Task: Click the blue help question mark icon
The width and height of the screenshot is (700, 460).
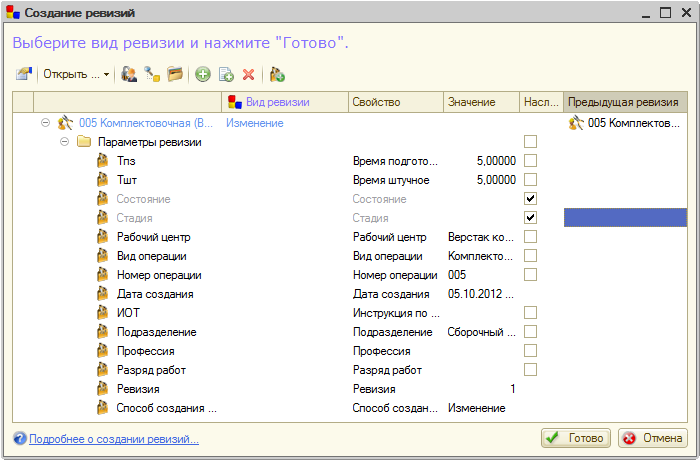Action: tap(20, 438)
